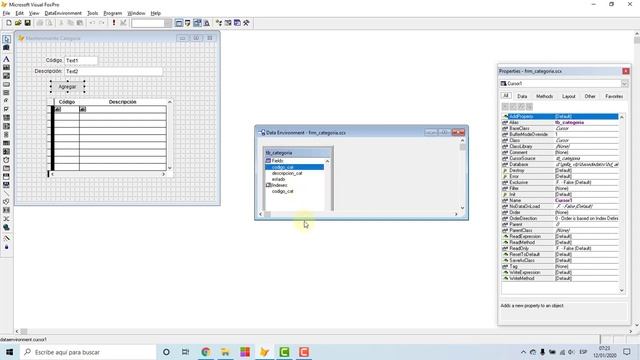Toggle the Builder Lock wand icon

tap(7, 238)
